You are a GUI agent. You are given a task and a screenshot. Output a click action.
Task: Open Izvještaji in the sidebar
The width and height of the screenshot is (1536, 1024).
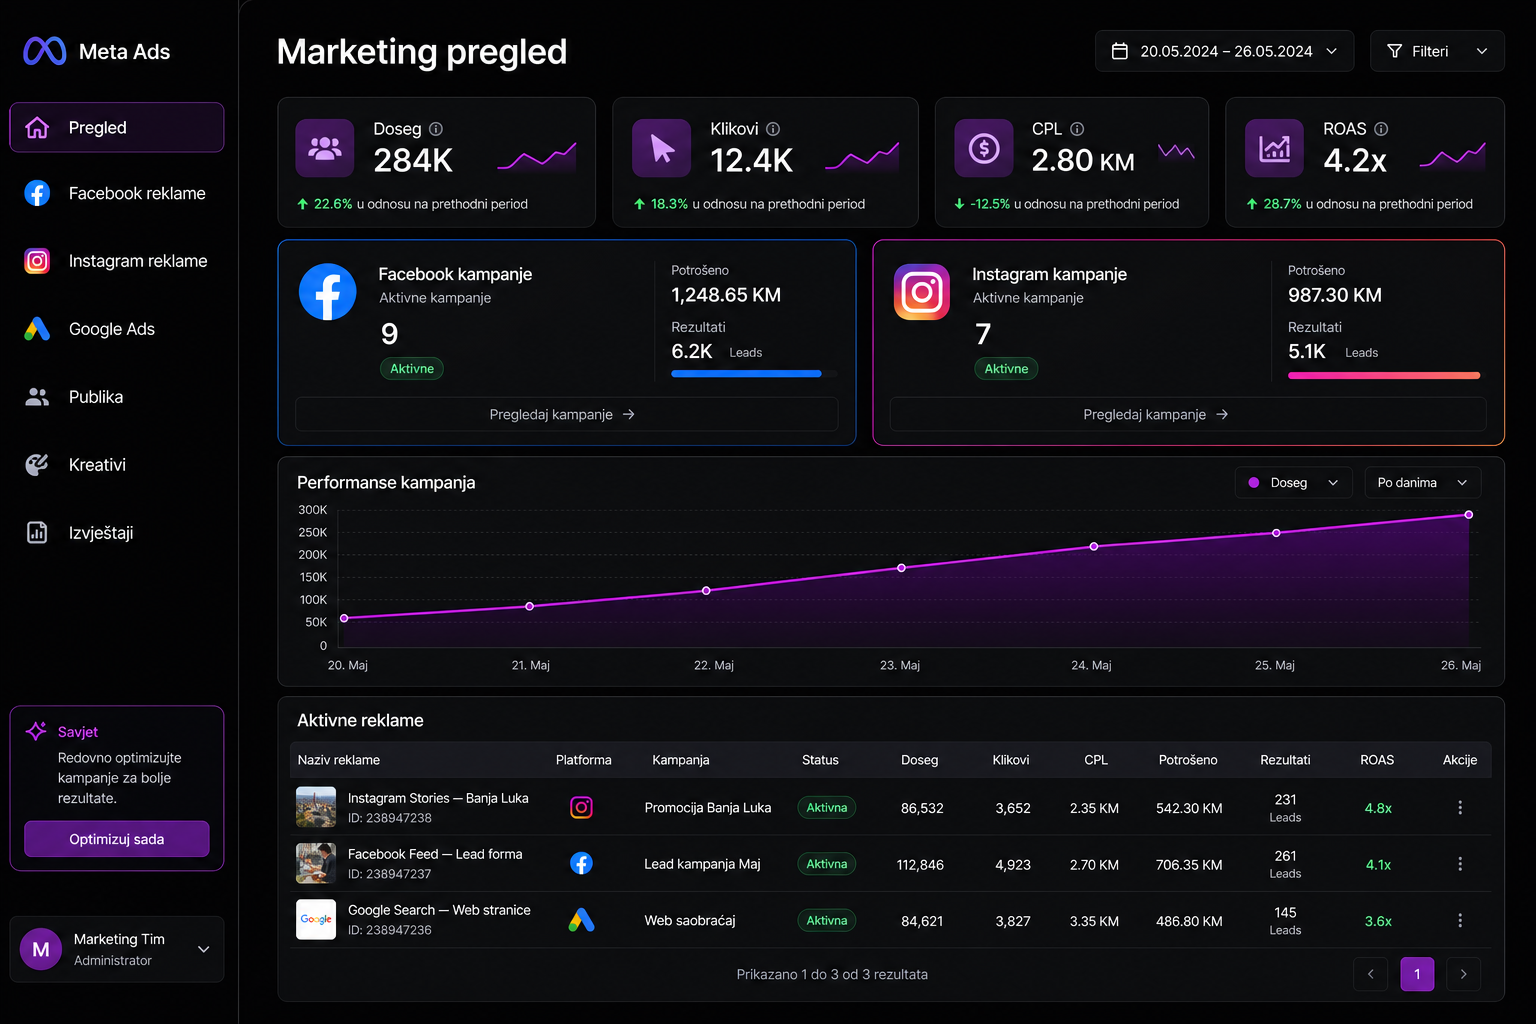(117, 533)
